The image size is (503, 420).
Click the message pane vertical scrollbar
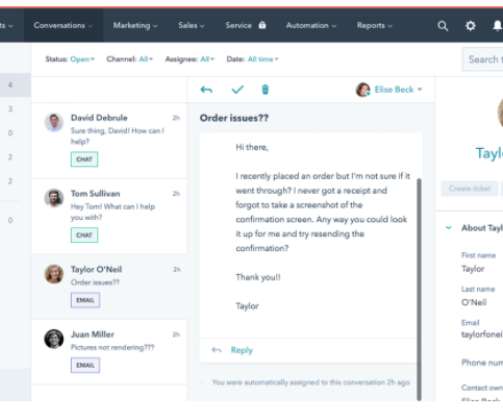pyautogui.click(x=419, y=289)
